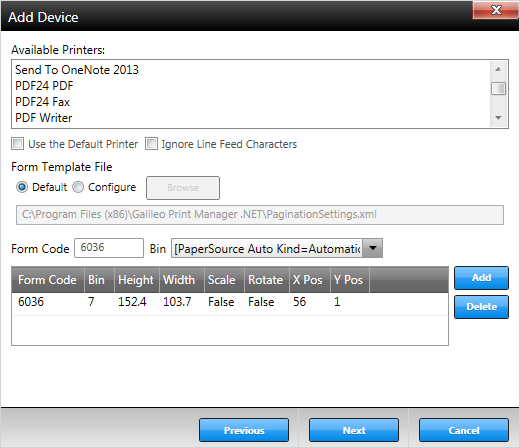Go to the Next step

354,430
